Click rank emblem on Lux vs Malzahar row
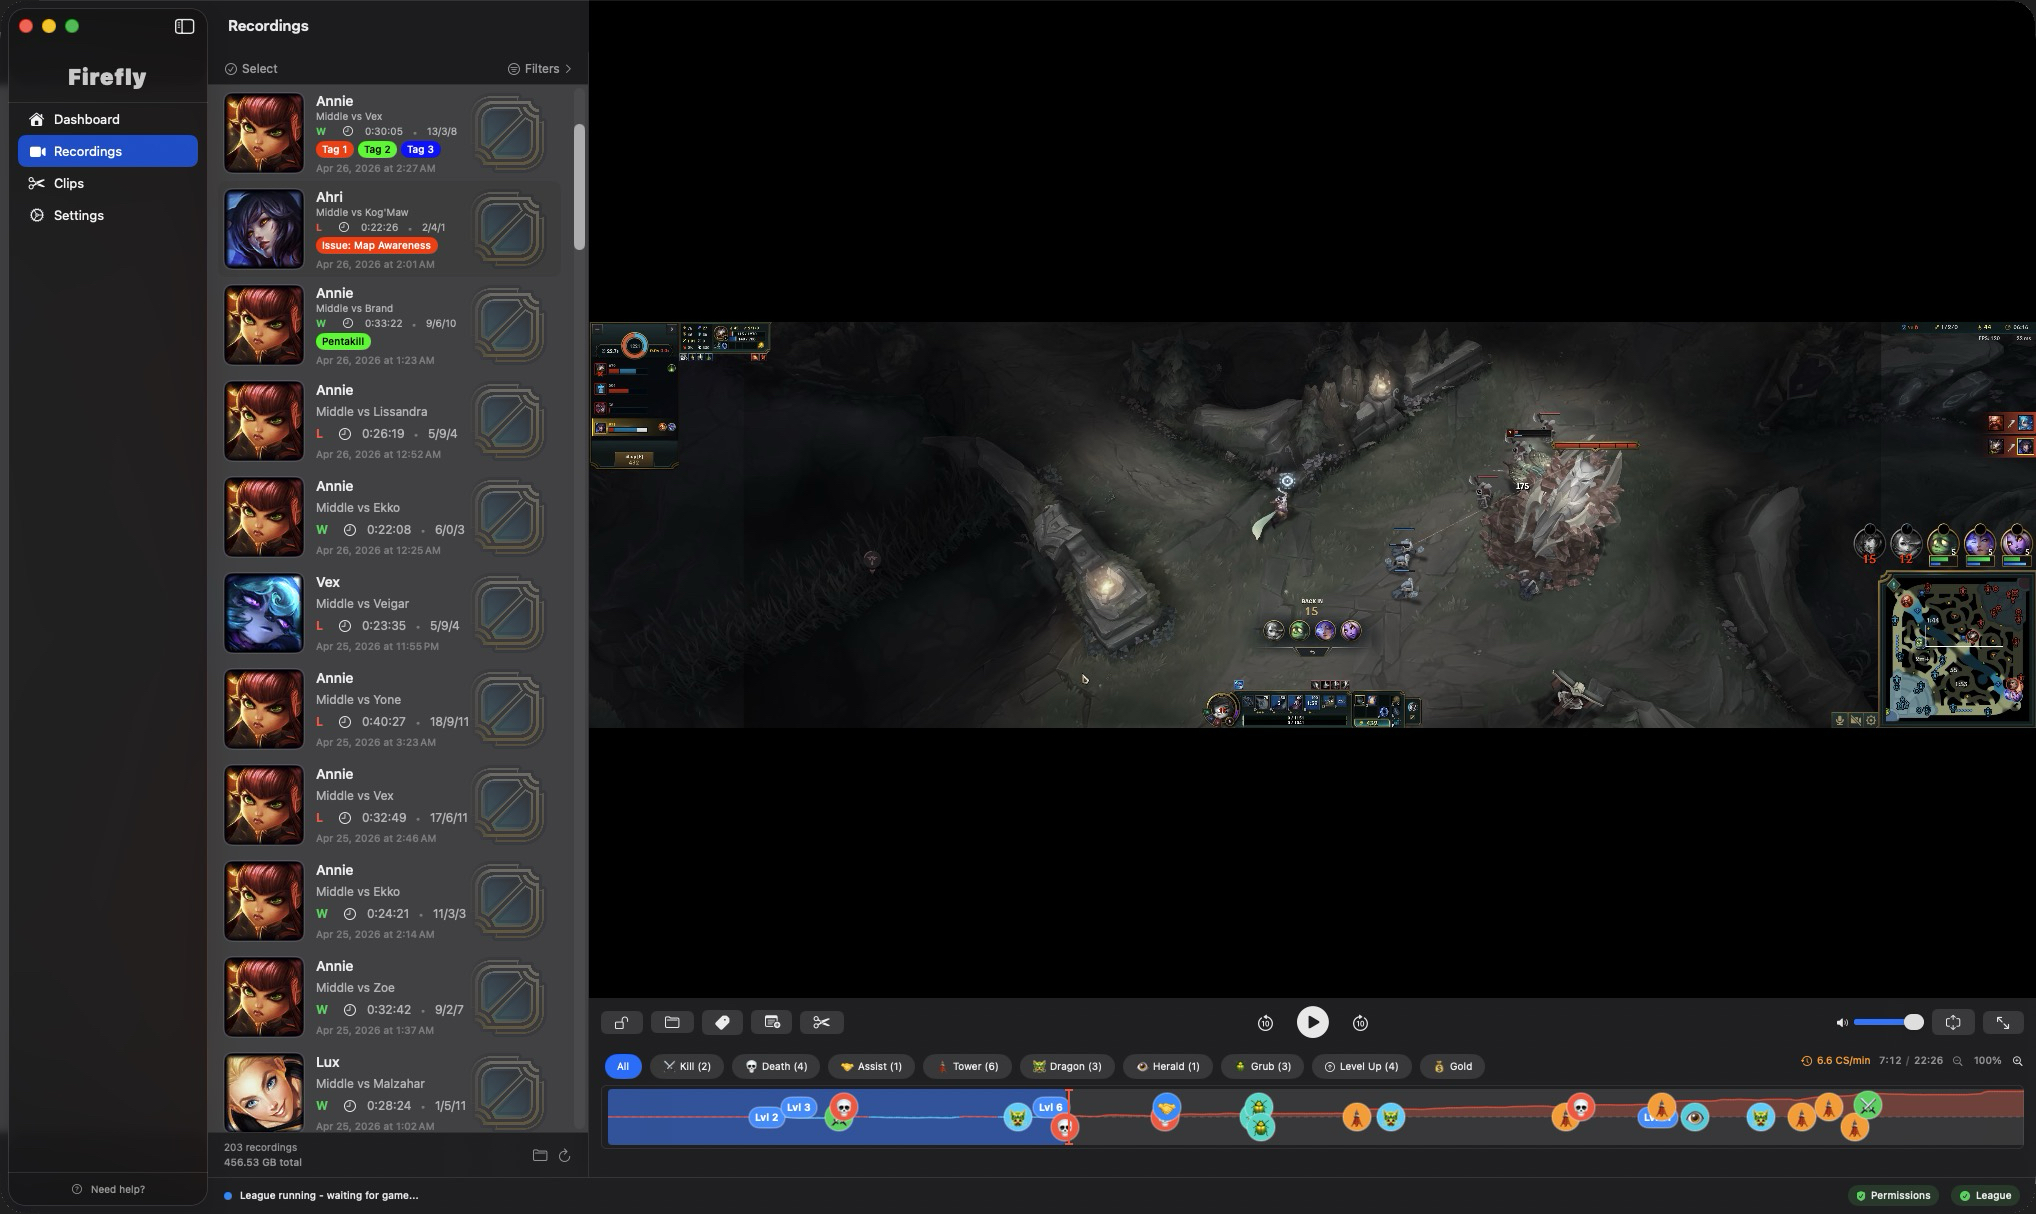 (x=509, y=1093)
